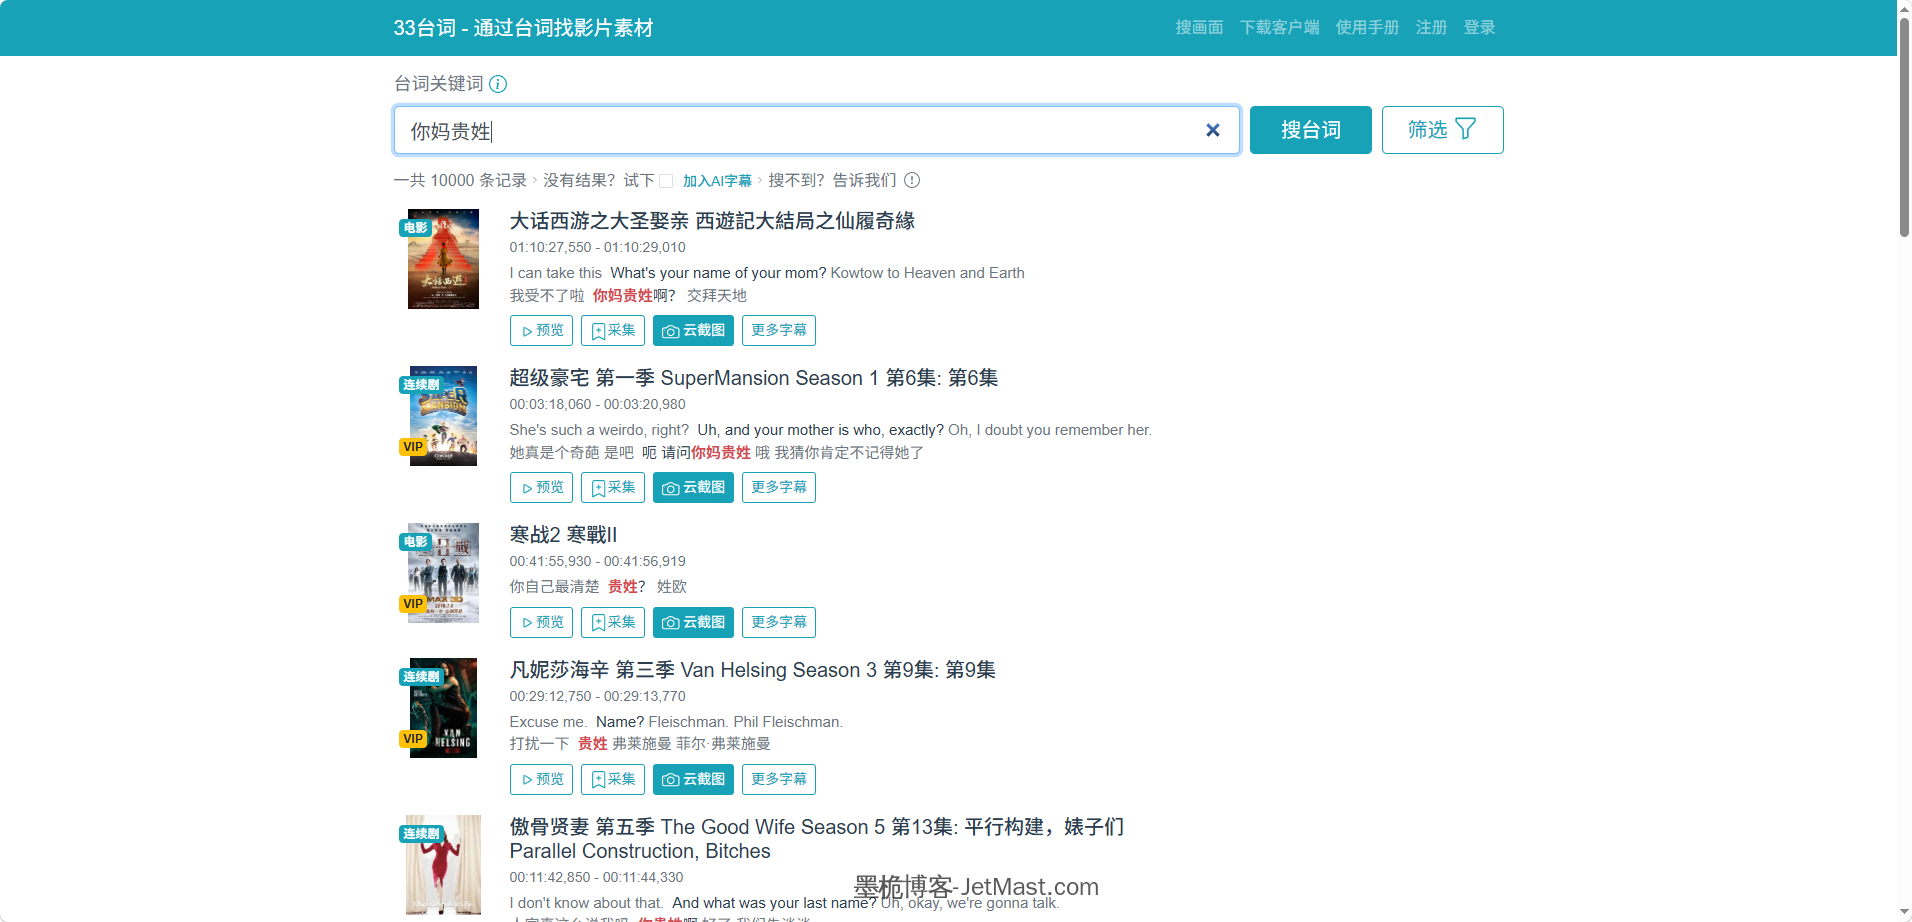Open title 超级豪宅 第一季 SuperMansion Season 1

tap(754, 378)
